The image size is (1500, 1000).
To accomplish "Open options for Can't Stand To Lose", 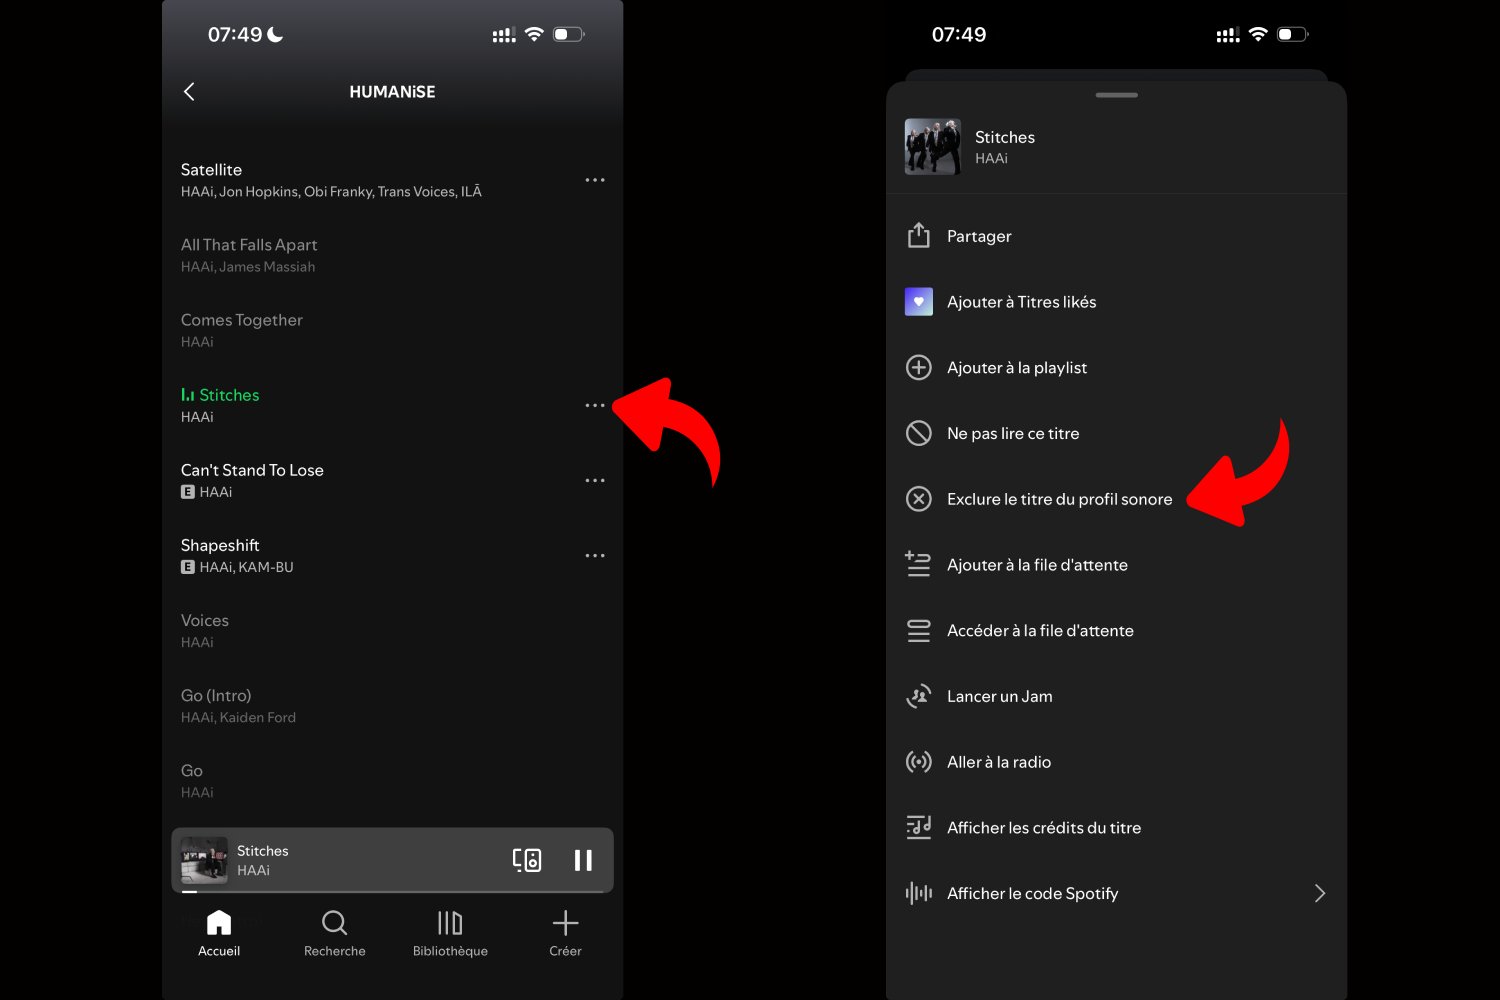I will tap(595, 480).
